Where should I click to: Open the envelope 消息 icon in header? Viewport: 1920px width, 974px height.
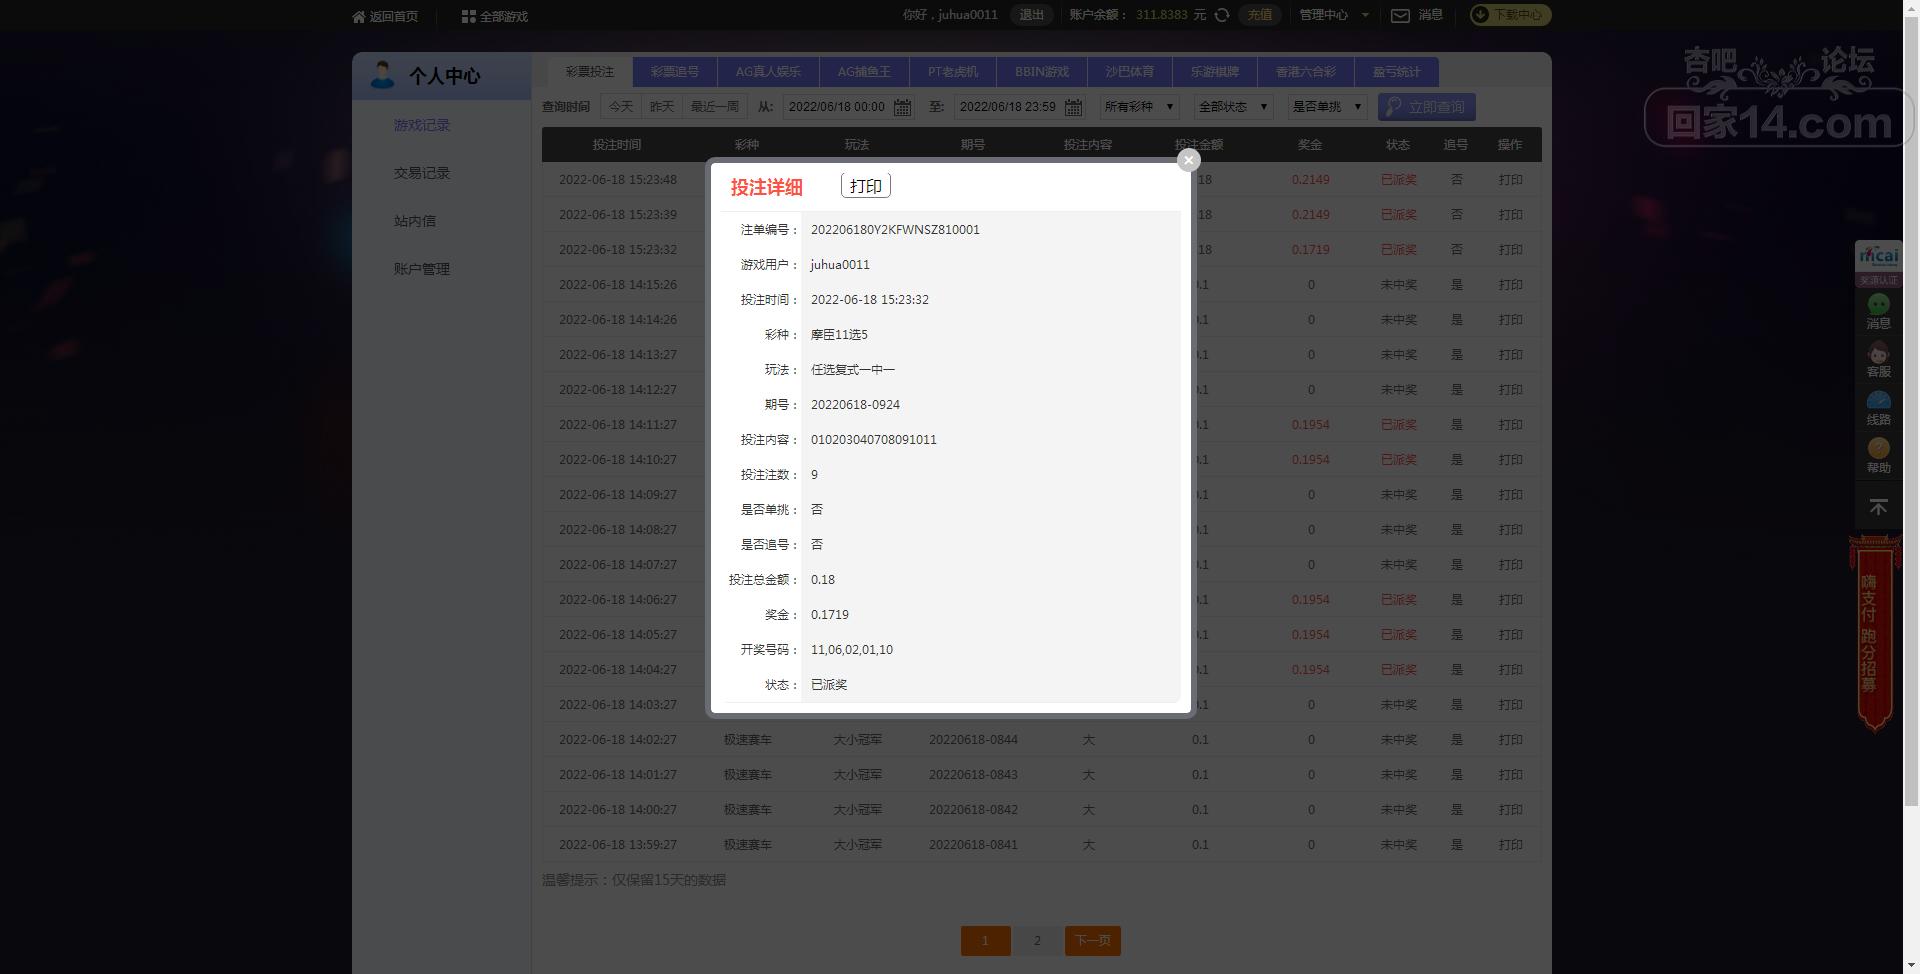[x=1401, y=15]
